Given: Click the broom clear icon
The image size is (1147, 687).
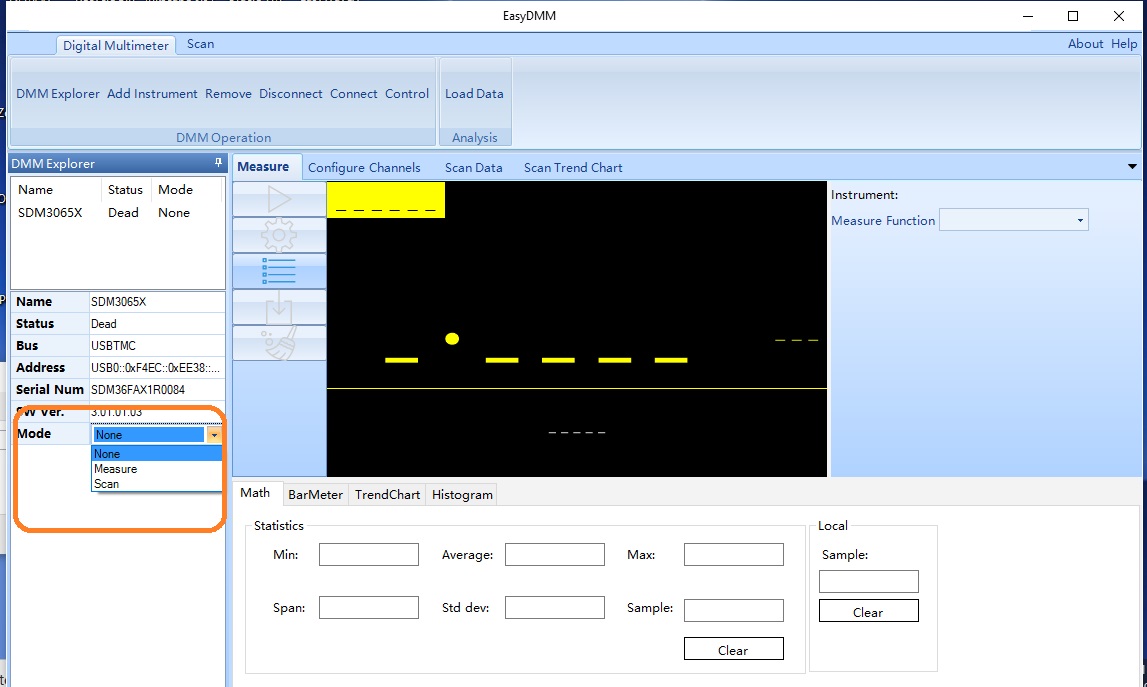Looking at the screenshot, I should 279,343.
